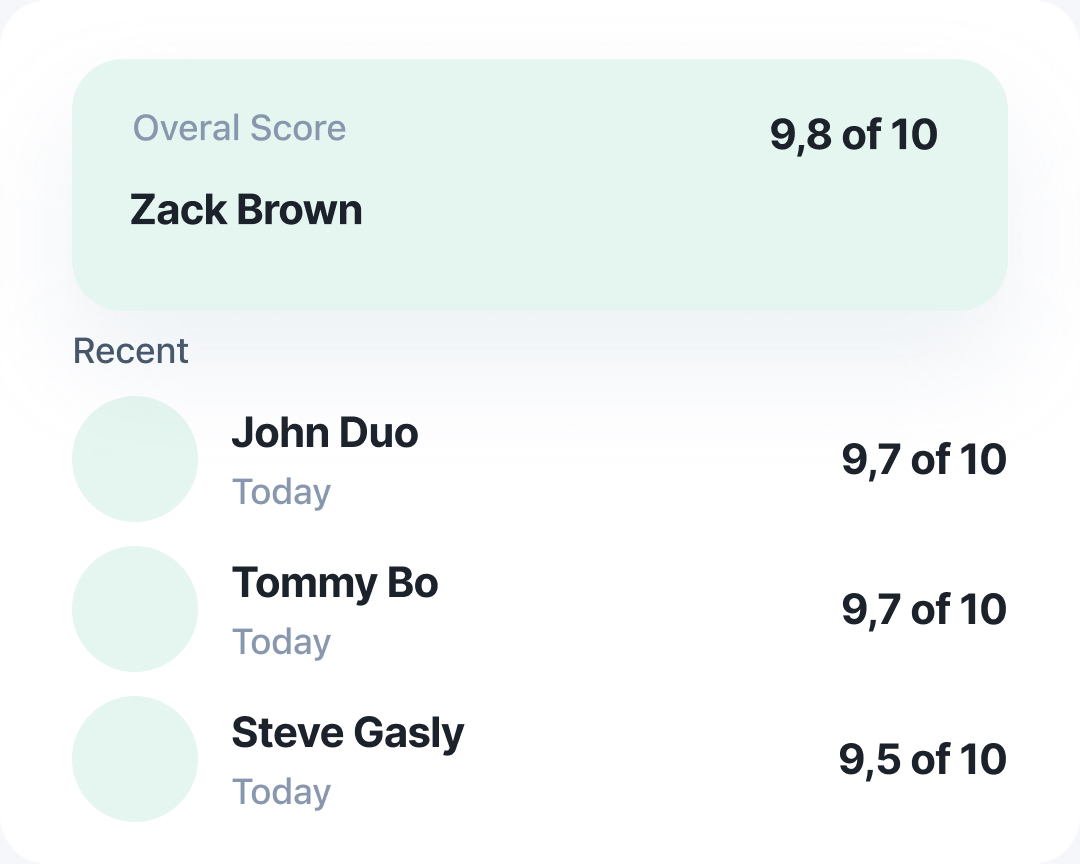Viewport: 1080px width, 864px height.
Task: Click Tommy Bo's avatar circle
Action: coord(135,609)
